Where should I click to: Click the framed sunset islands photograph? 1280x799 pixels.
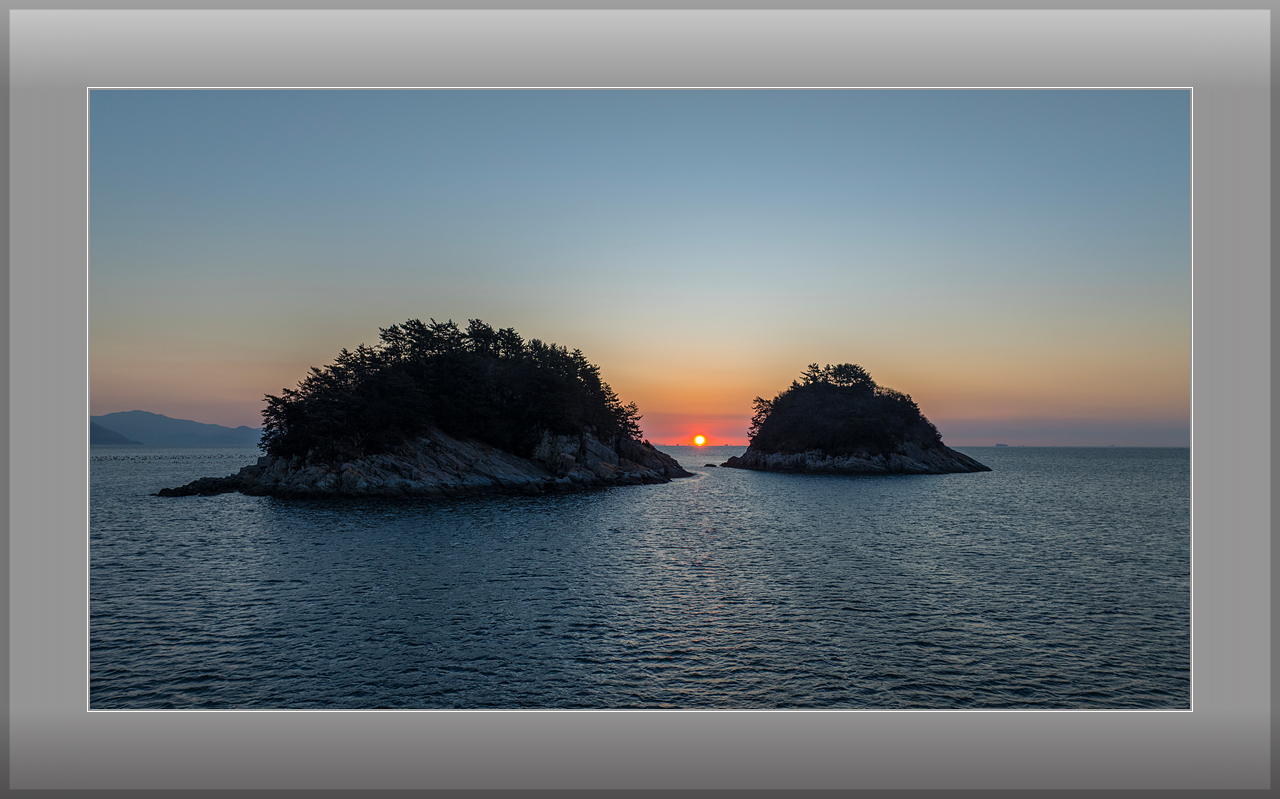pyautogui.click(x=640, y=399)
